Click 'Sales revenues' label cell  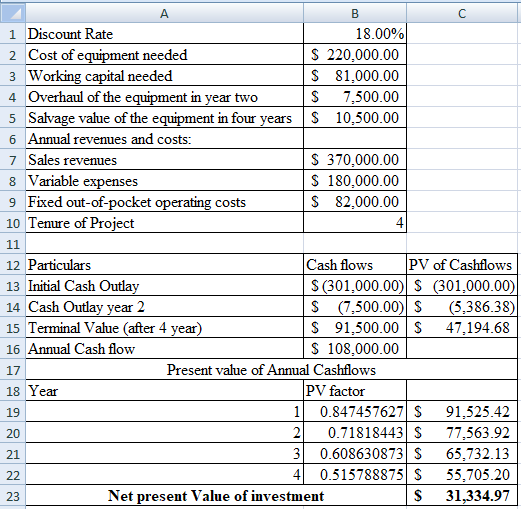tap(164, 160)
